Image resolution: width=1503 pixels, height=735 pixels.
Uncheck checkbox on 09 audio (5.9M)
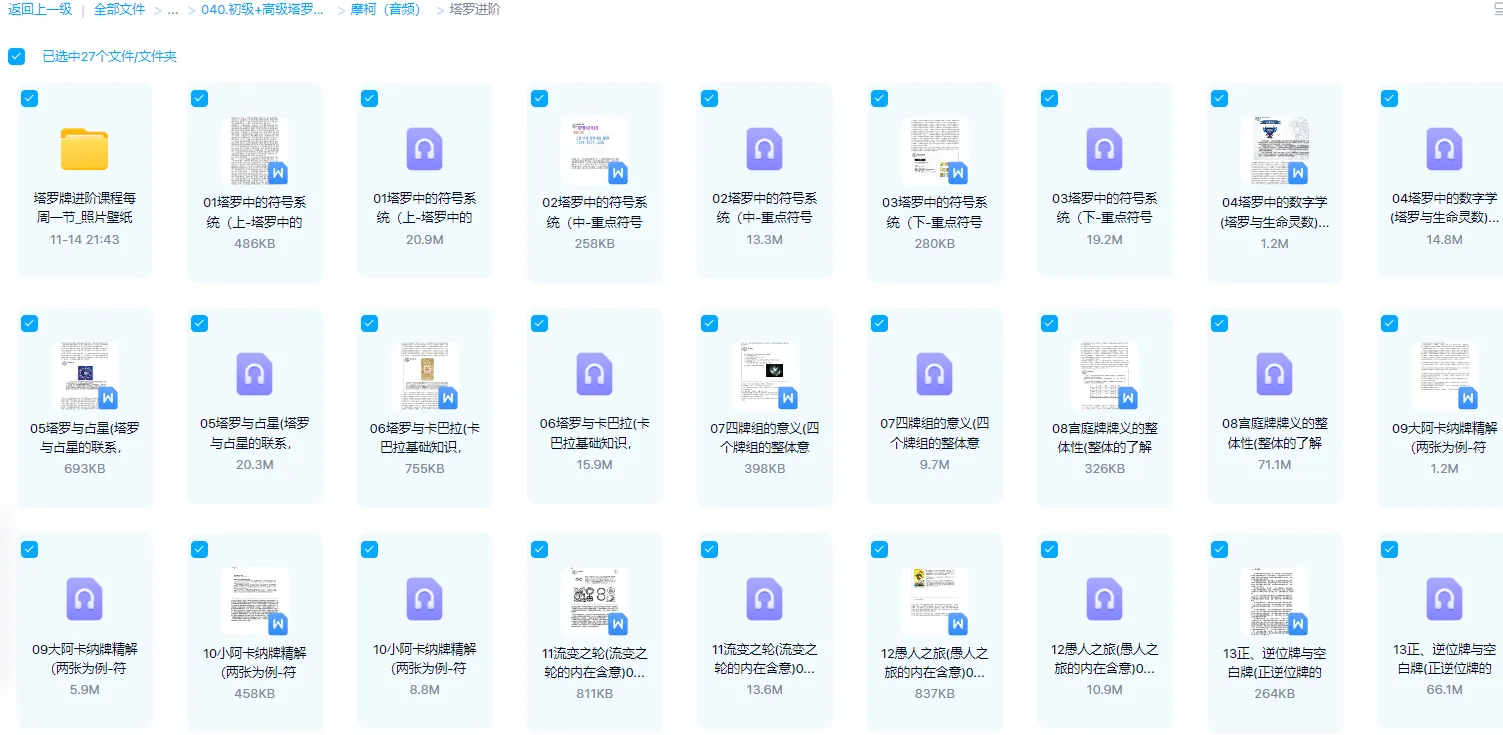(x=29, y=549)
